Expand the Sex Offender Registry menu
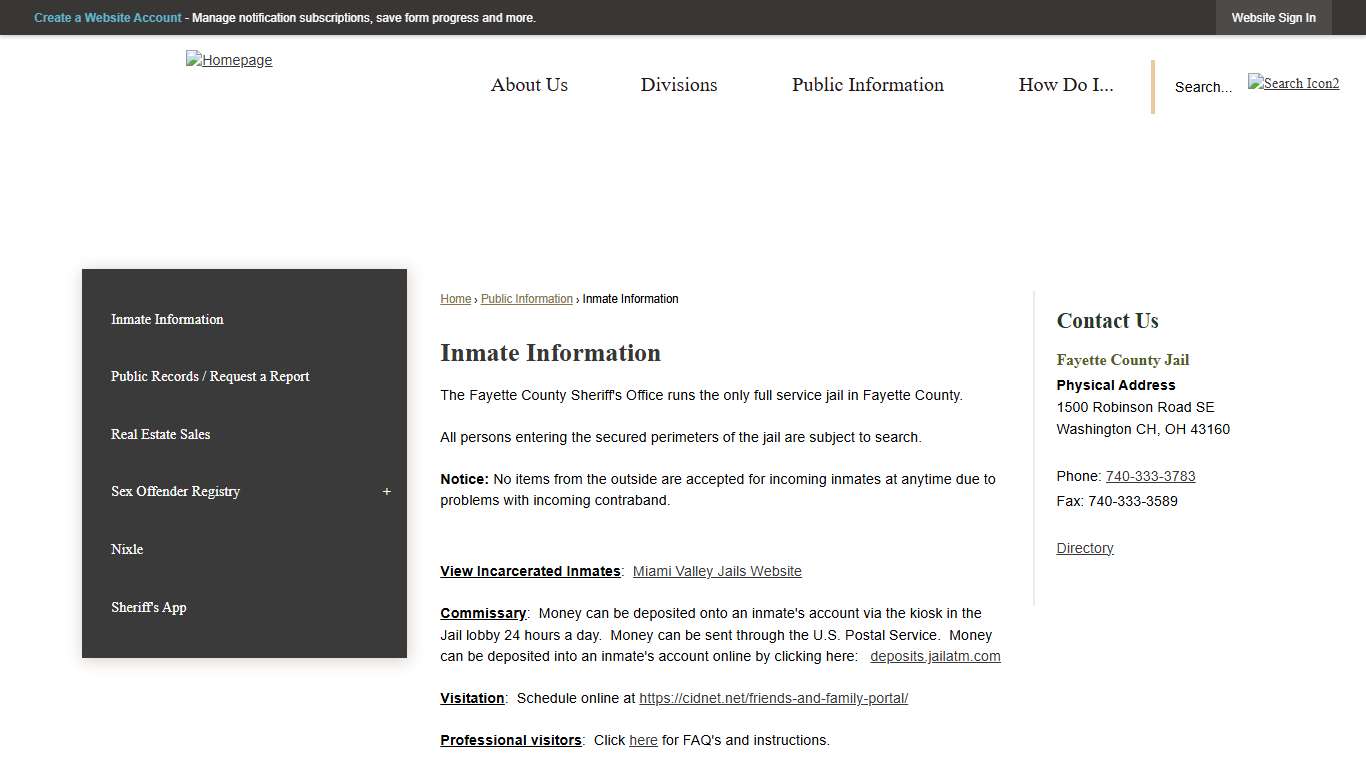Screen dimensions: 1366x768 click(386, 491)
